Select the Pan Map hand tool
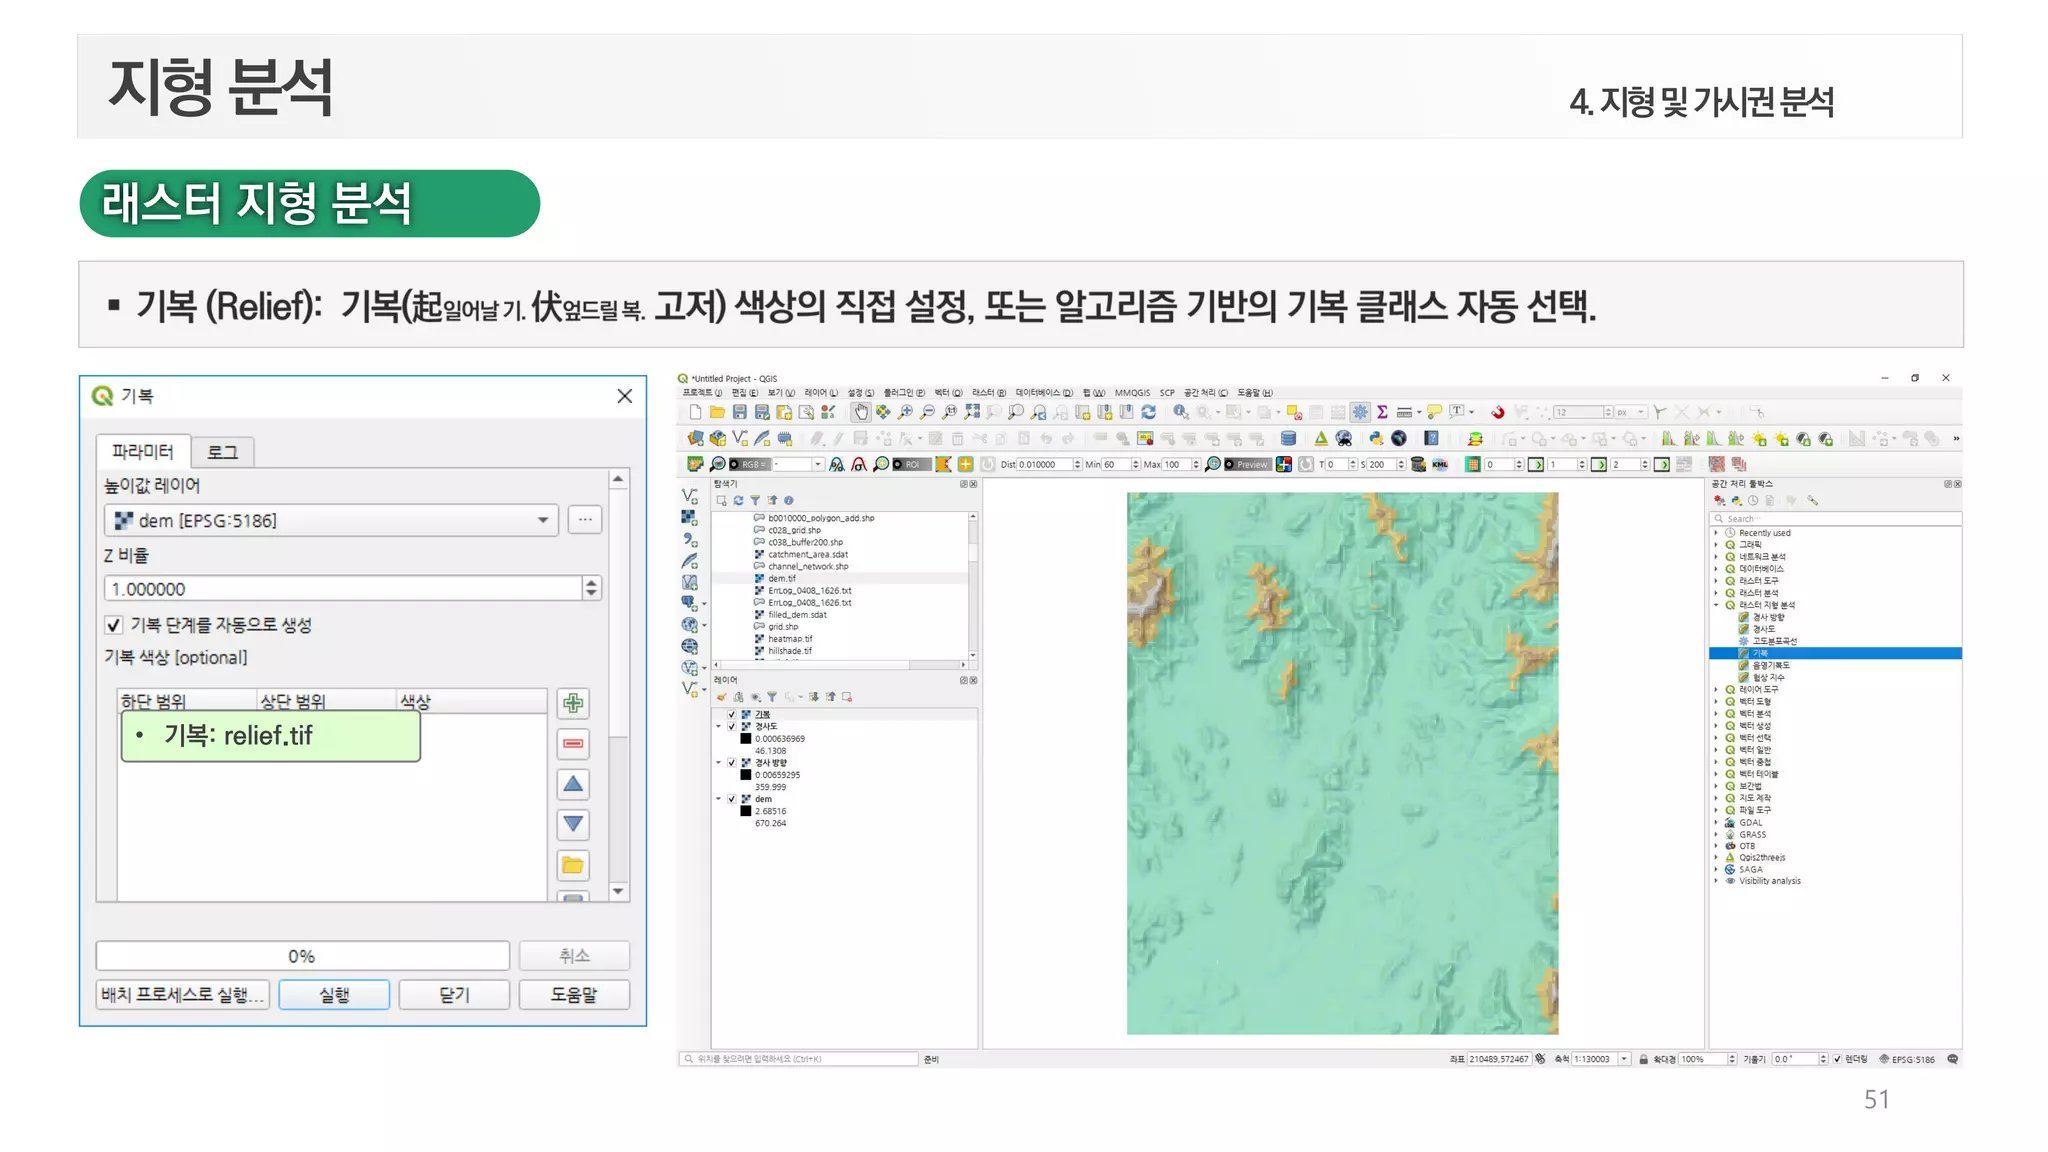The image size is (2048, 1152). [x=861, y=412]
